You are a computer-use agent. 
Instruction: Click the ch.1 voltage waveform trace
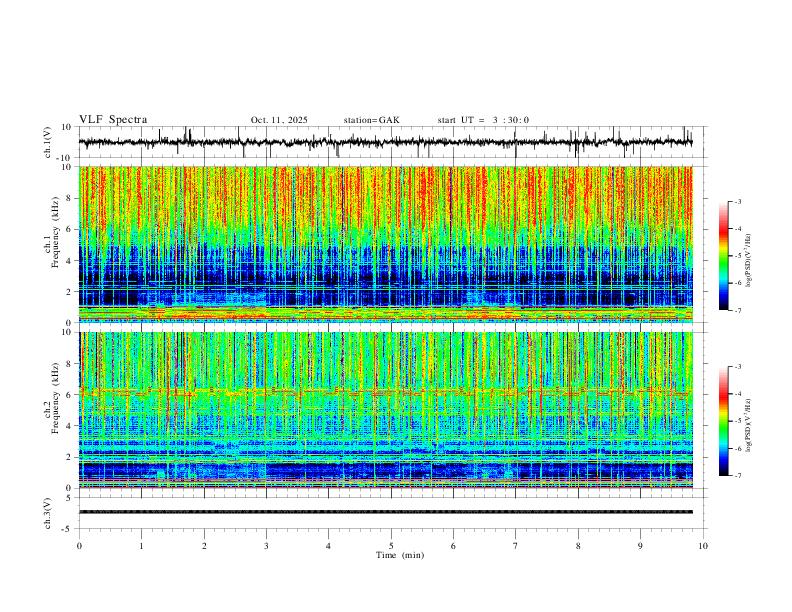click(385, 142)
